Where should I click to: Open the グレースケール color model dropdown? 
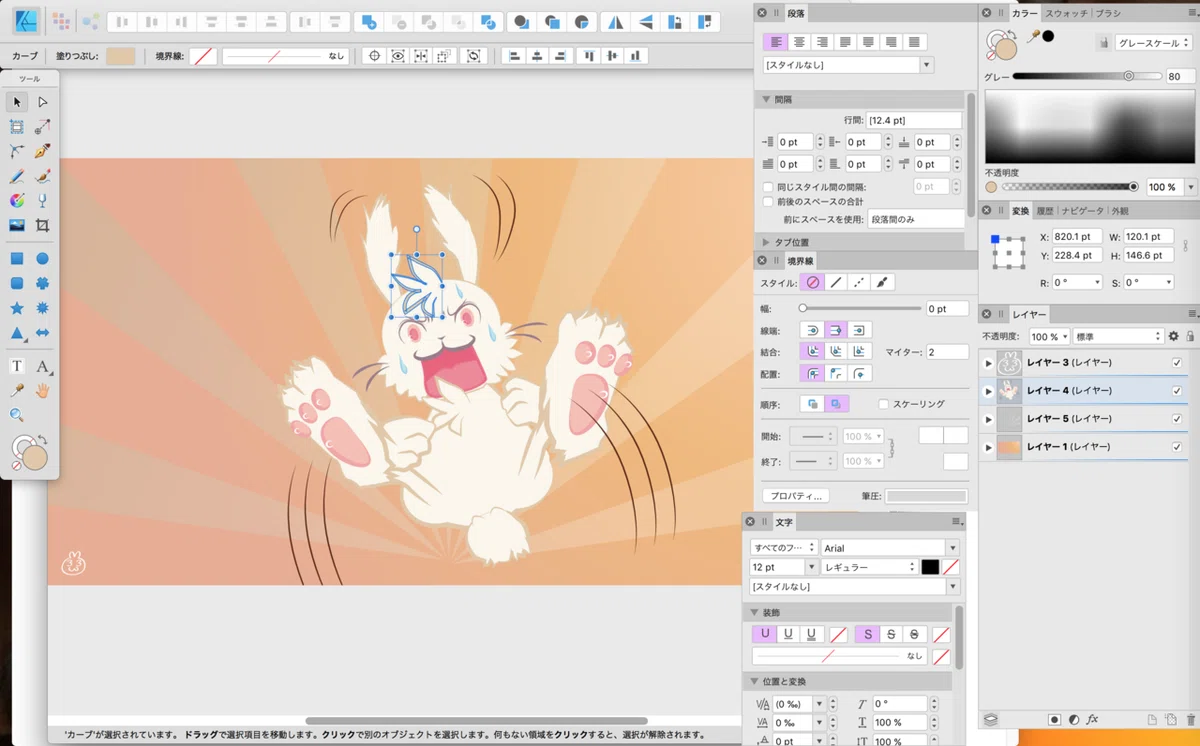tap(1154, 43)
